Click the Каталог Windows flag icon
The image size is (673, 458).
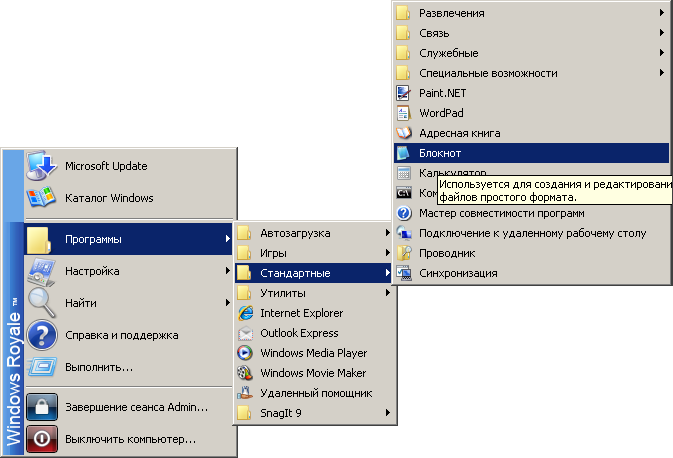41,198
